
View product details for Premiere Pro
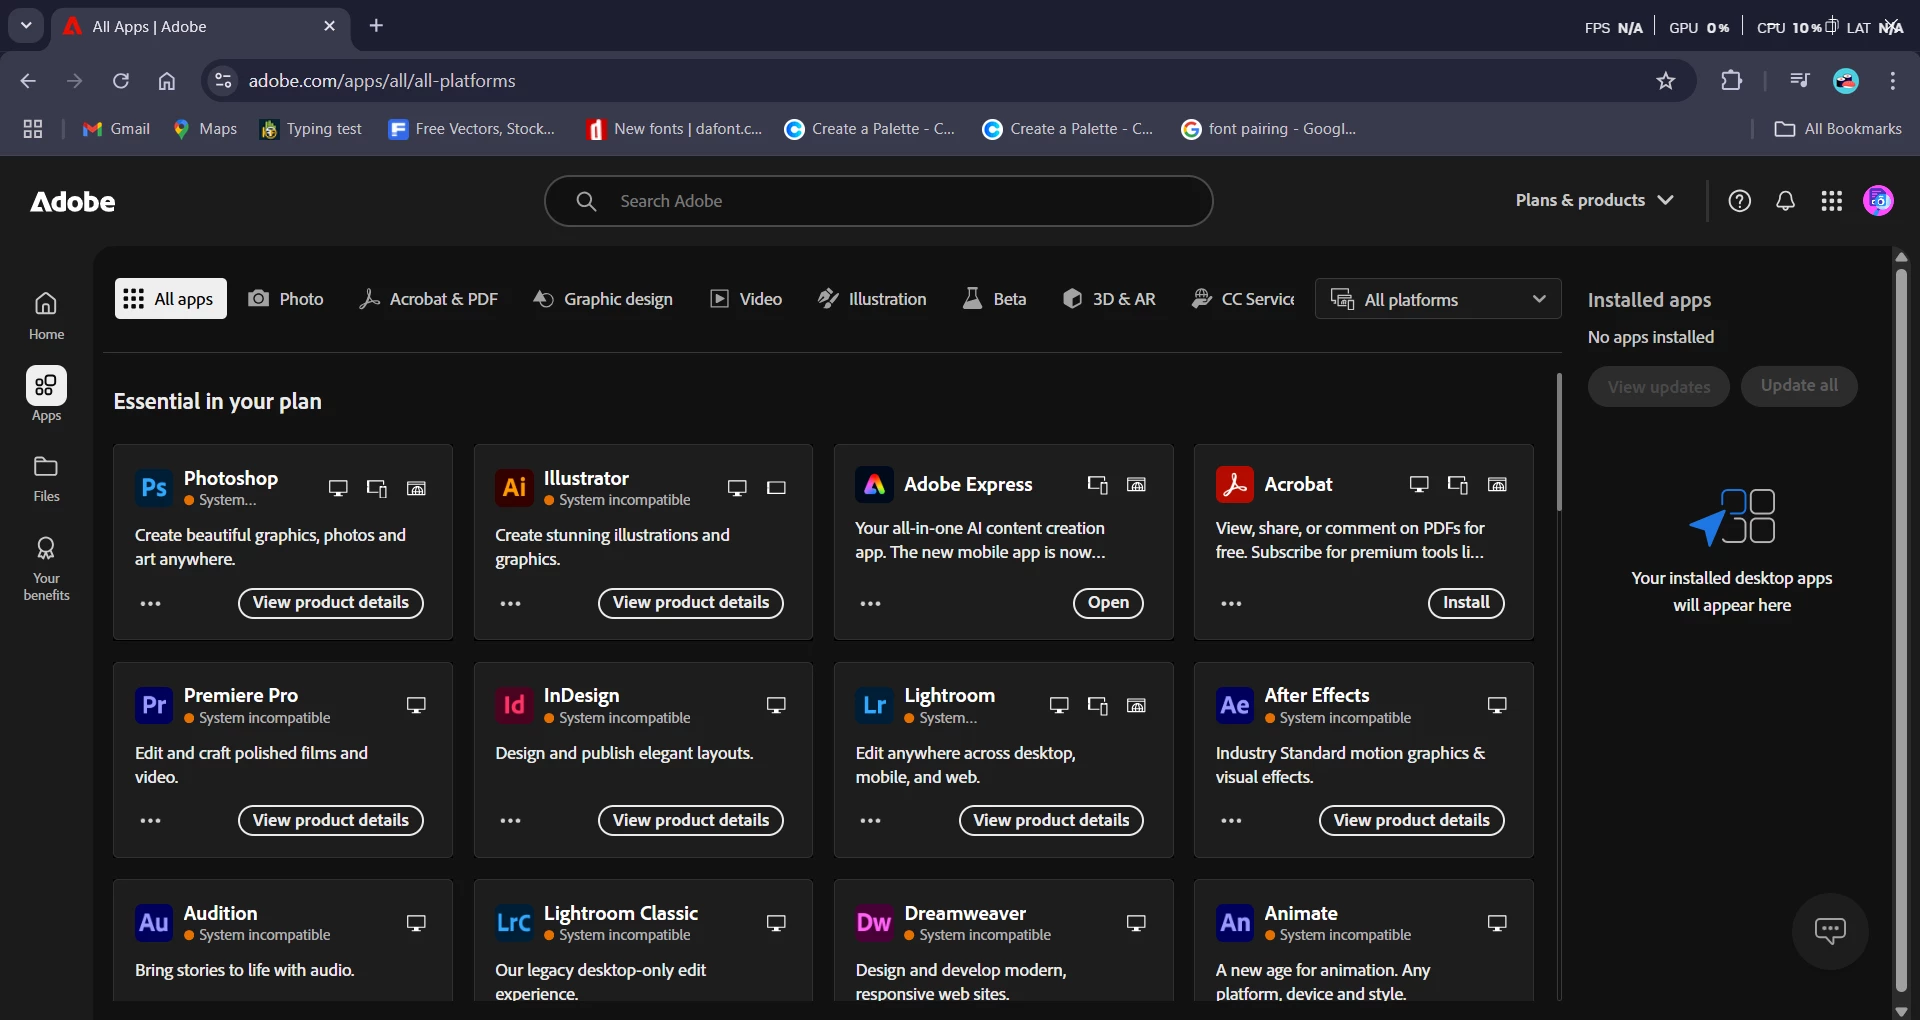(331, 820)
